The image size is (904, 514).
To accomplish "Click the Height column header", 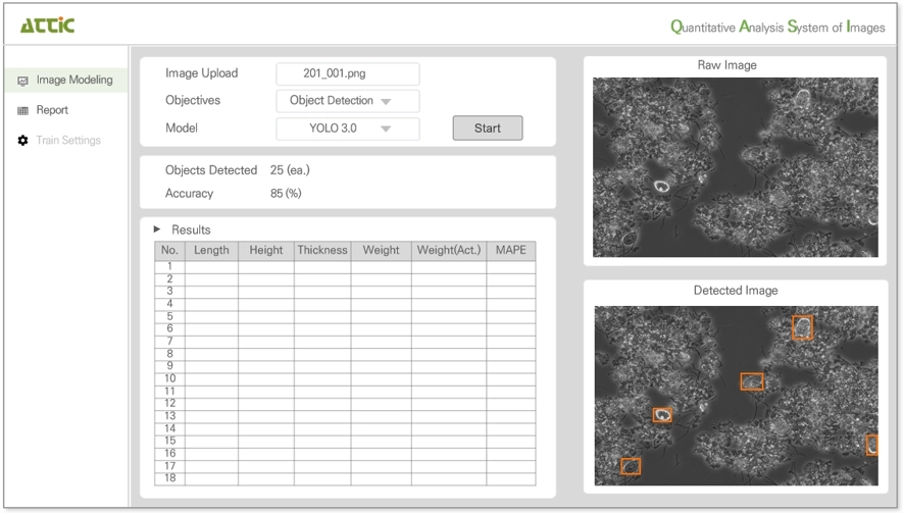I will 266,251.
